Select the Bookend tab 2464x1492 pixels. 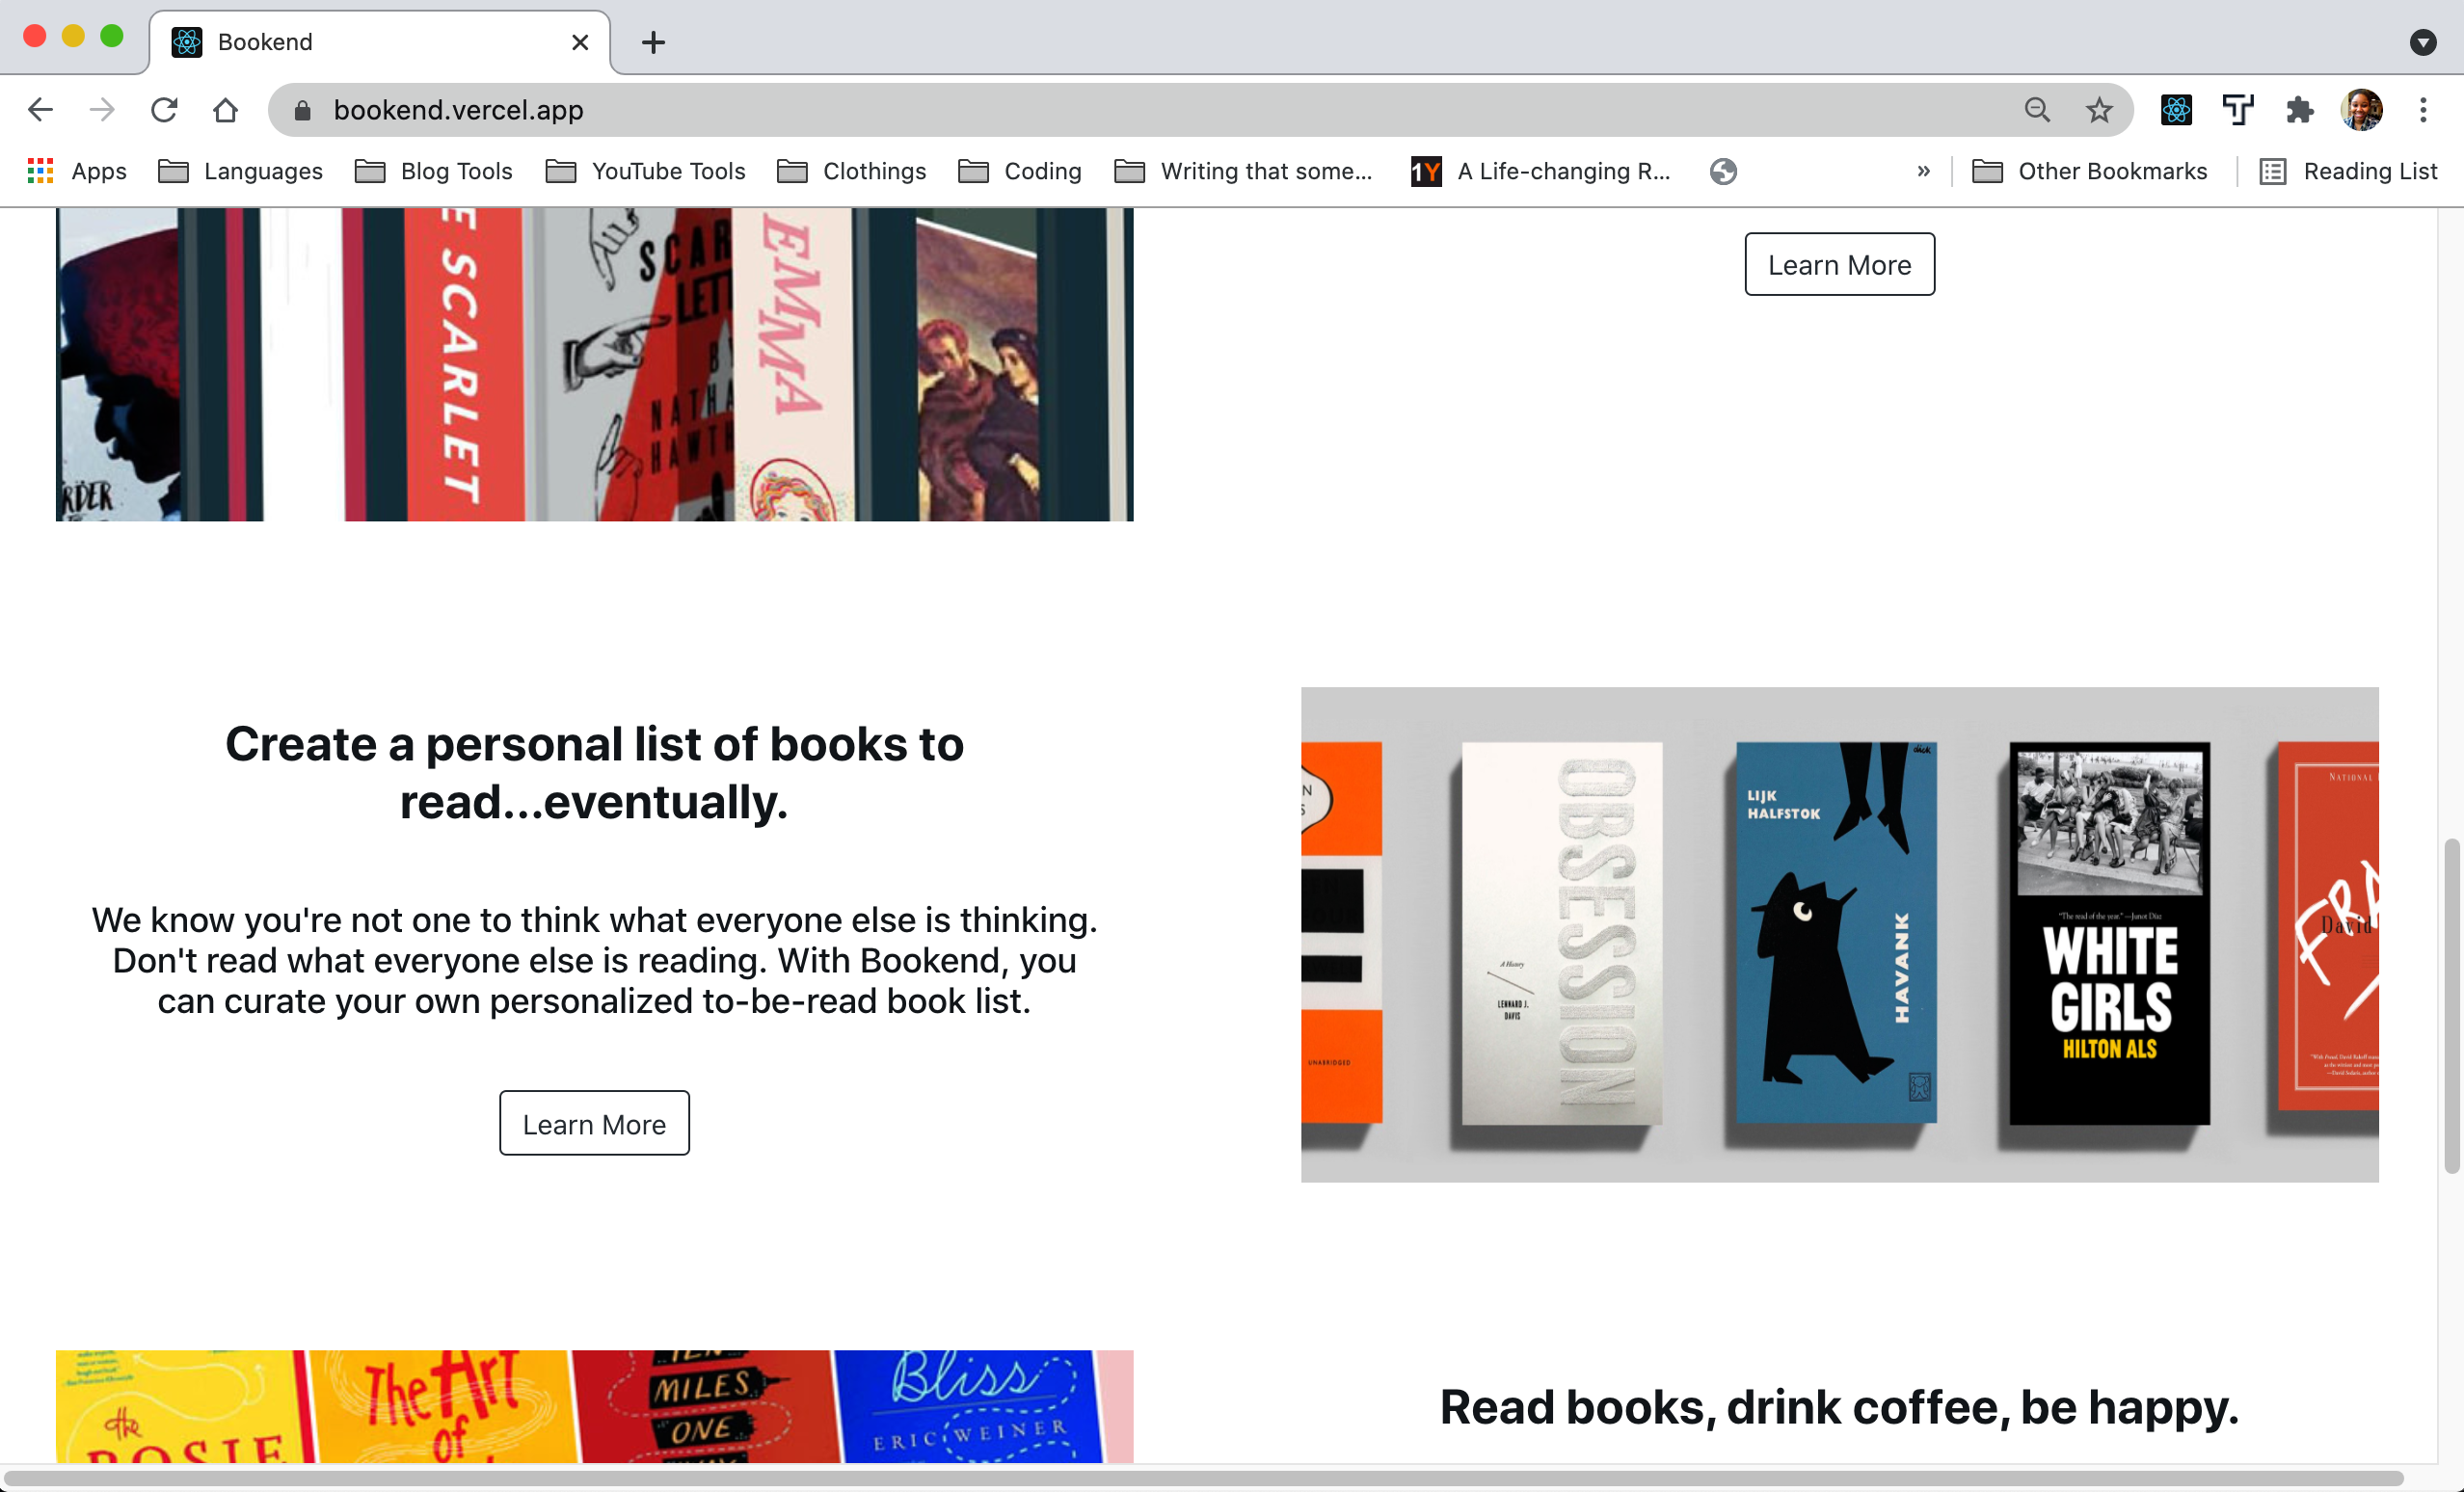point(380,42)
